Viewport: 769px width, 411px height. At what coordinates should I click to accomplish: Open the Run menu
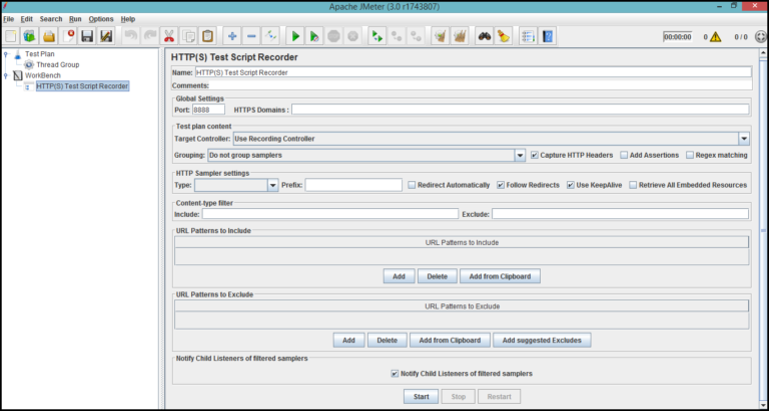click(75, 19)
